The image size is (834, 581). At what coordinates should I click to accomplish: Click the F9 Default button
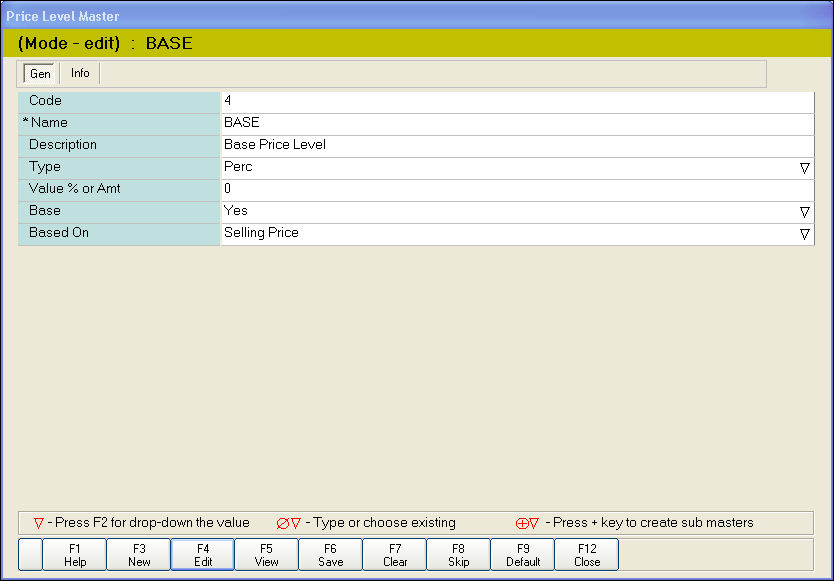(x=522, y=554)
